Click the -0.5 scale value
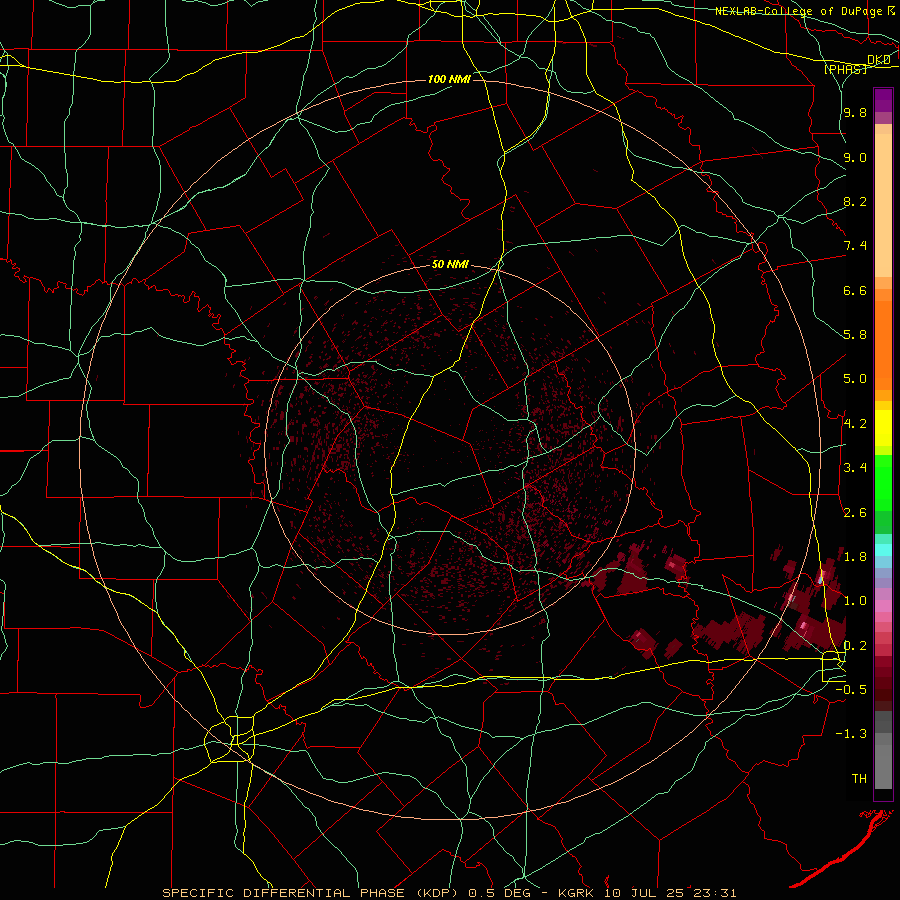The width and height of the screenshot is (900, 900). tap(851, 690)
